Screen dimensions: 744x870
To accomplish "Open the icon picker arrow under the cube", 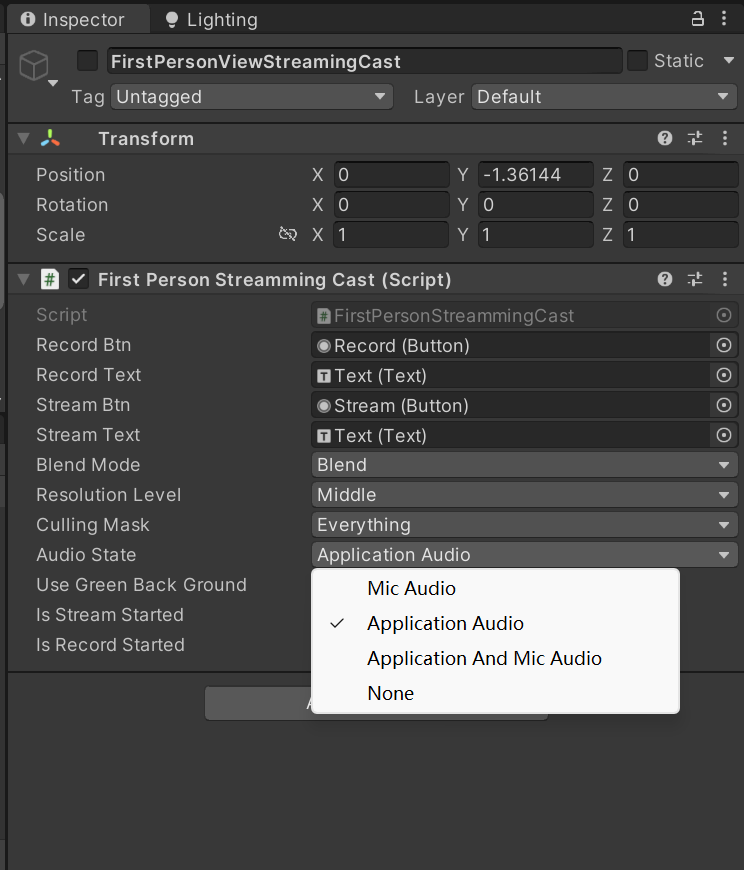I will [53, 83].
